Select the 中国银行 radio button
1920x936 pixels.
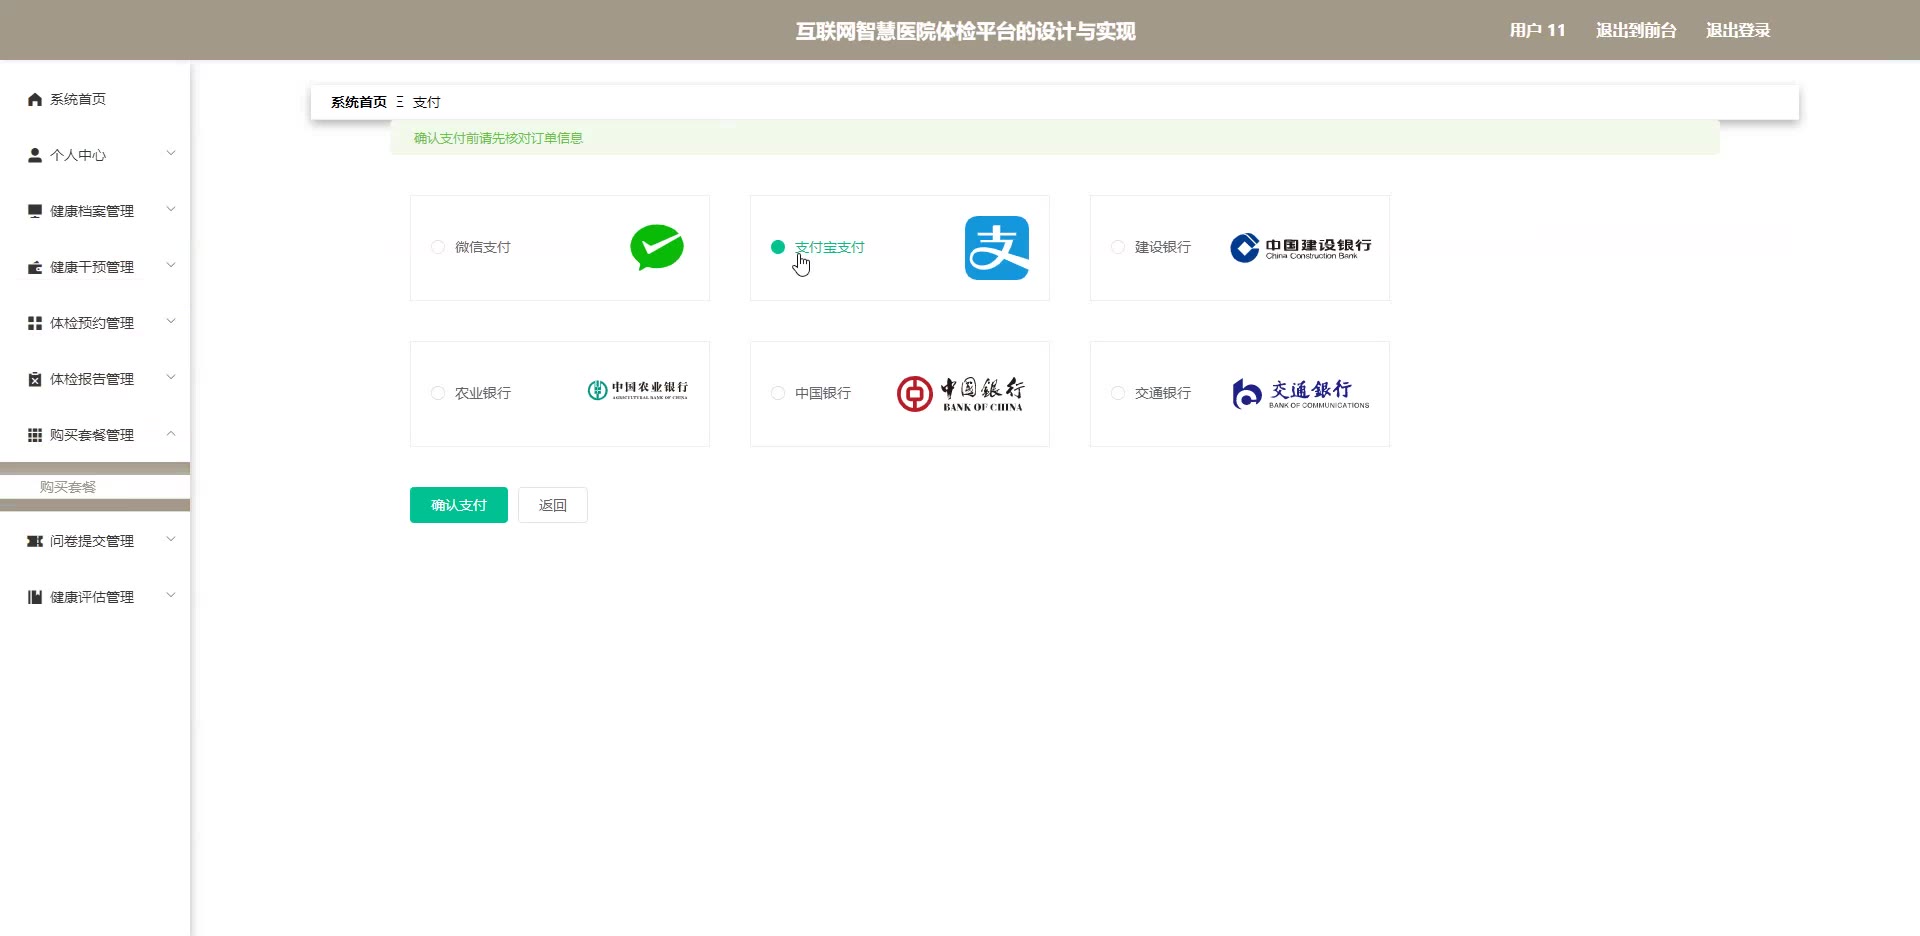778,393
